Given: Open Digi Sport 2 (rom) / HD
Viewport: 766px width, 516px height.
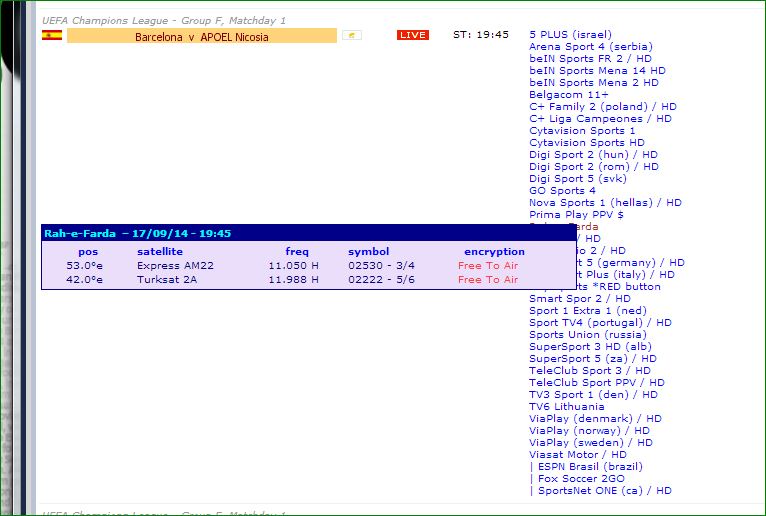Looking at the screenshot, I should (x=594, y=167).
